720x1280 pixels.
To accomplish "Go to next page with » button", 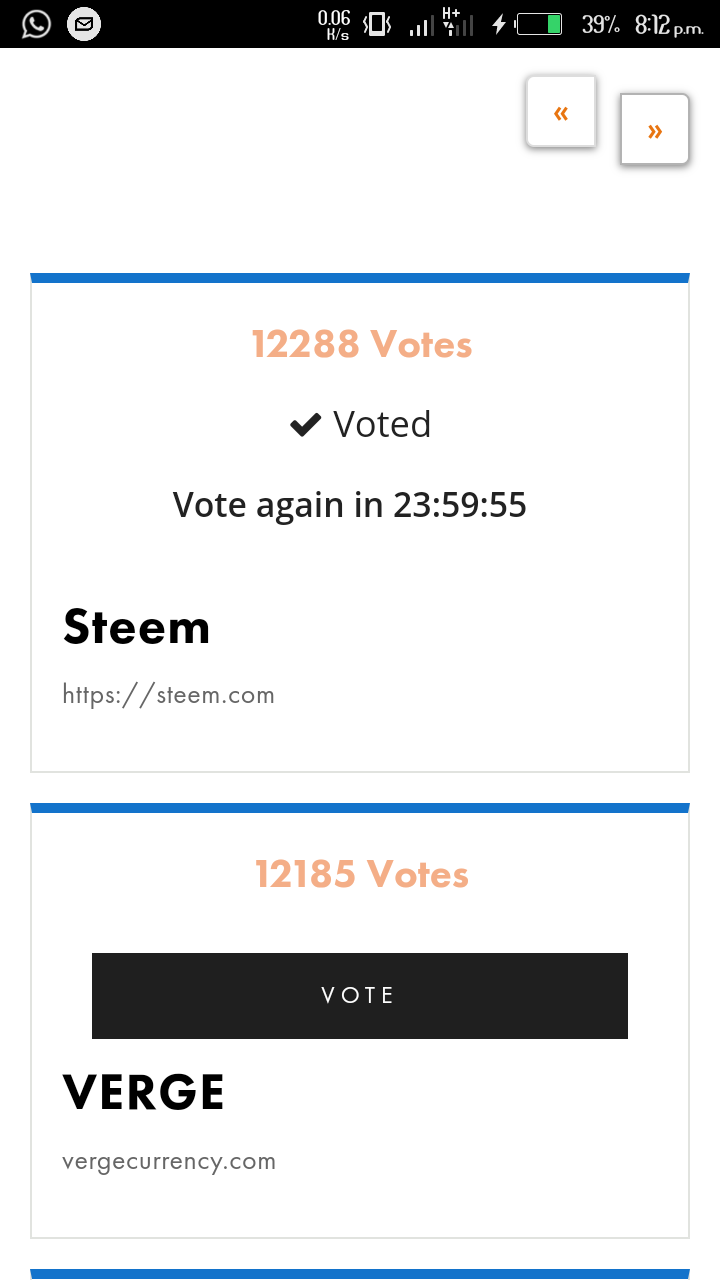I will pyautogui.click(x=655, y=130).
